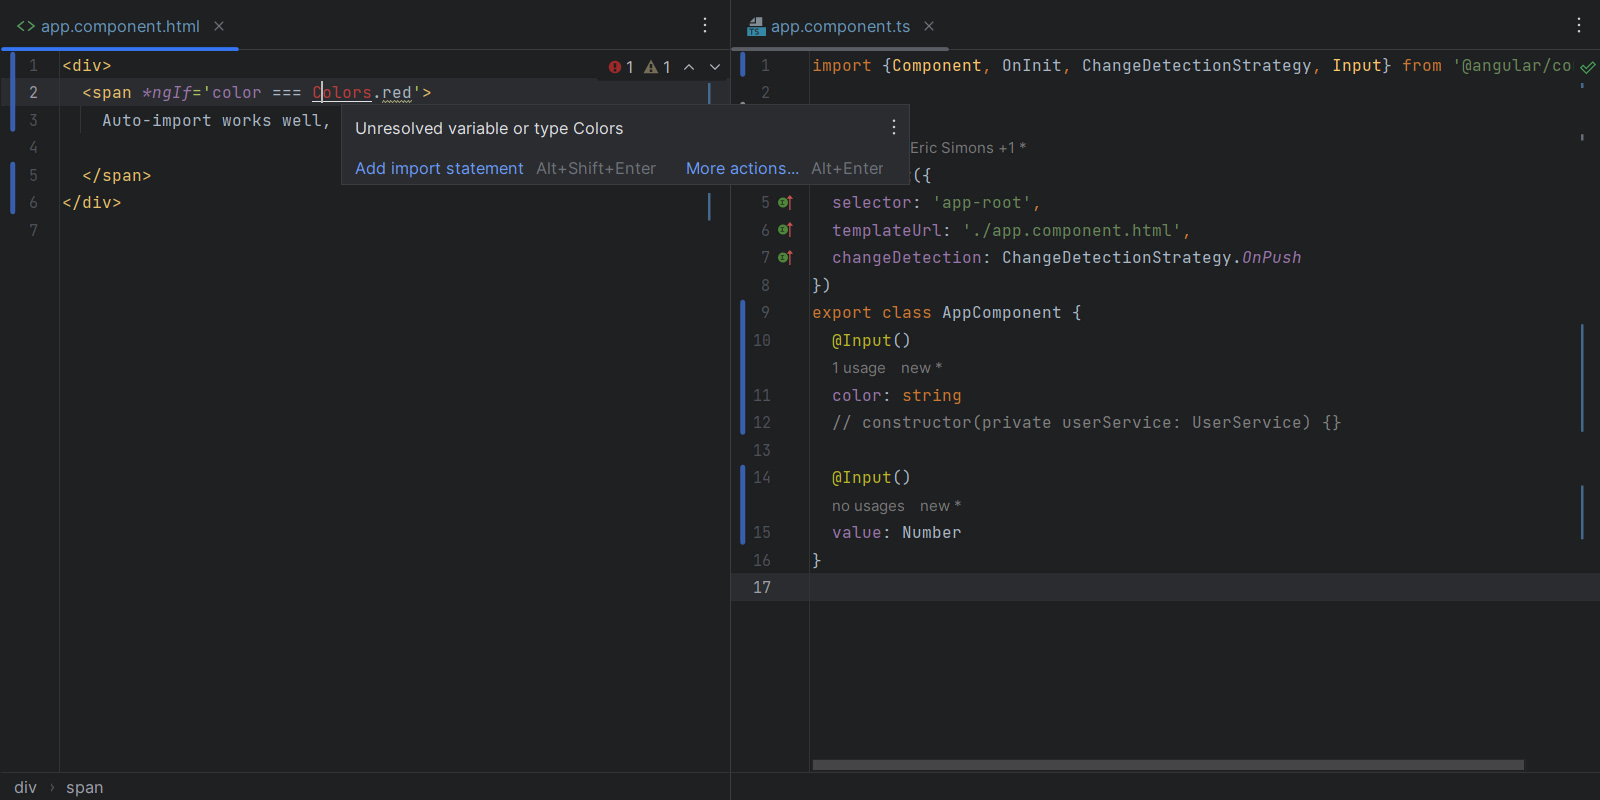Image resolution: width=1600 pixels, height=800 pixels.
Task: Close the app.component.ts tab
Action: [x=929, y=26]
